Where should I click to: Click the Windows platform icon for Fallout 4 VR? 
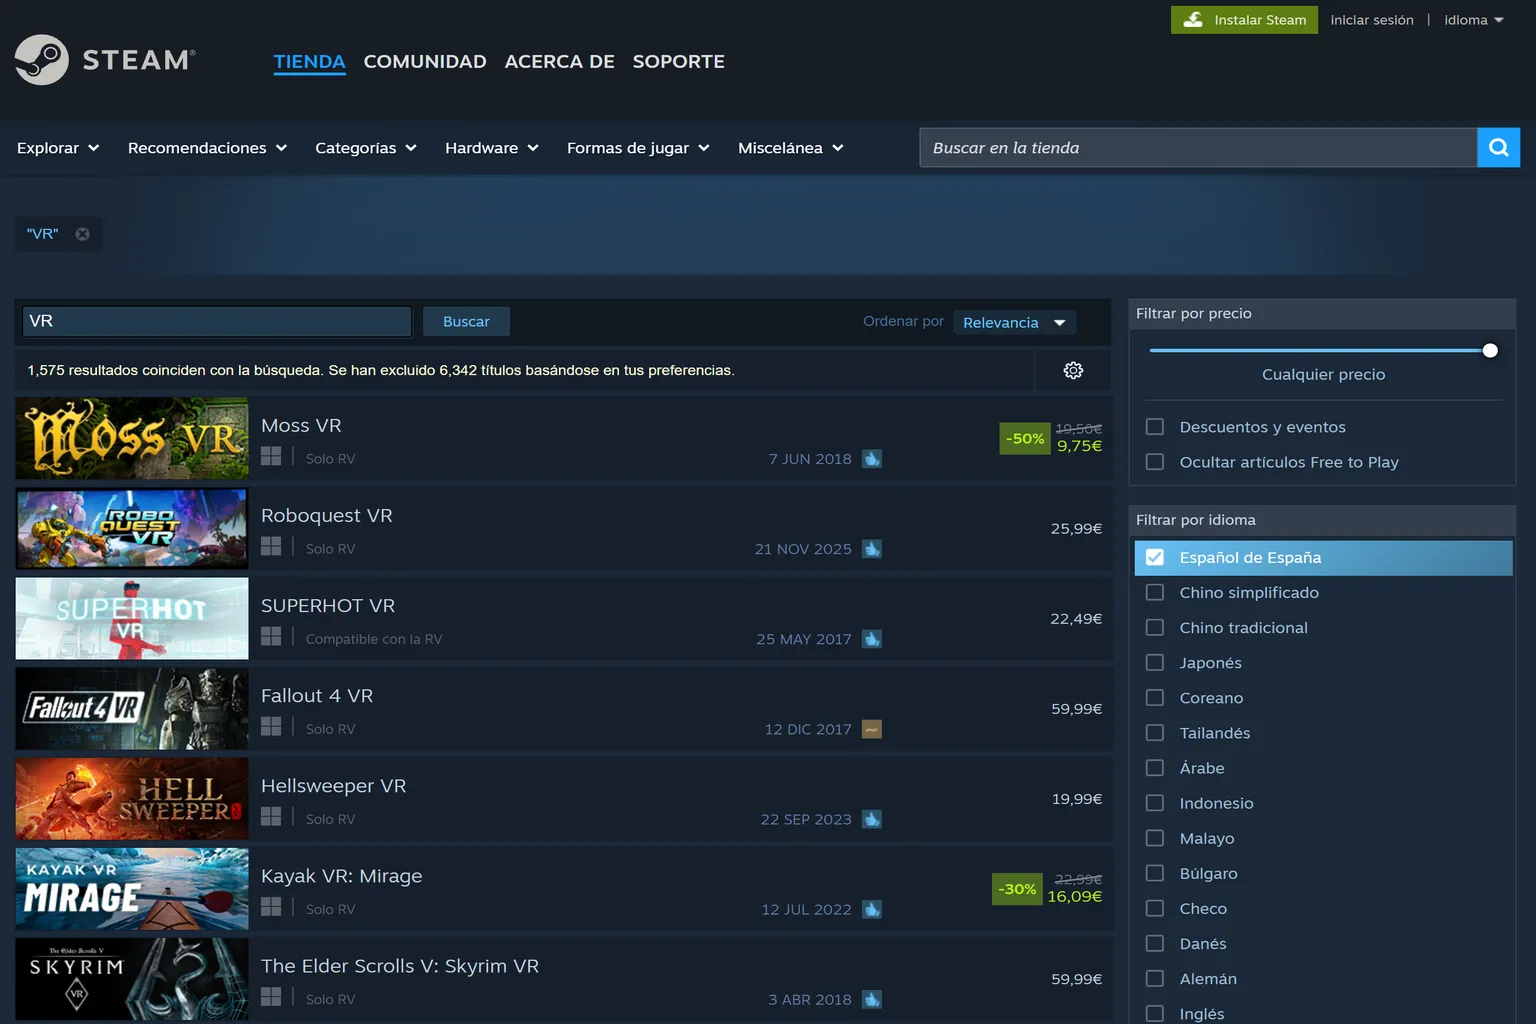[271, 726]
